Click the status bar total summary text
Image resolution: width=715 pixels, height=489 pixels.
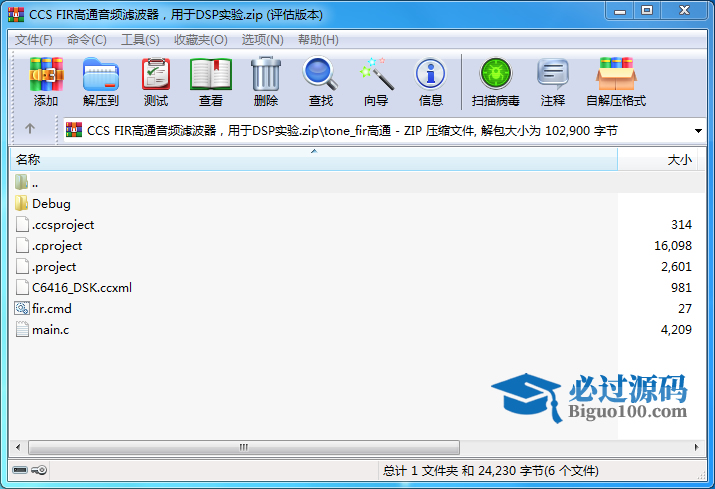pyautogui.click(x=491, y=470)
